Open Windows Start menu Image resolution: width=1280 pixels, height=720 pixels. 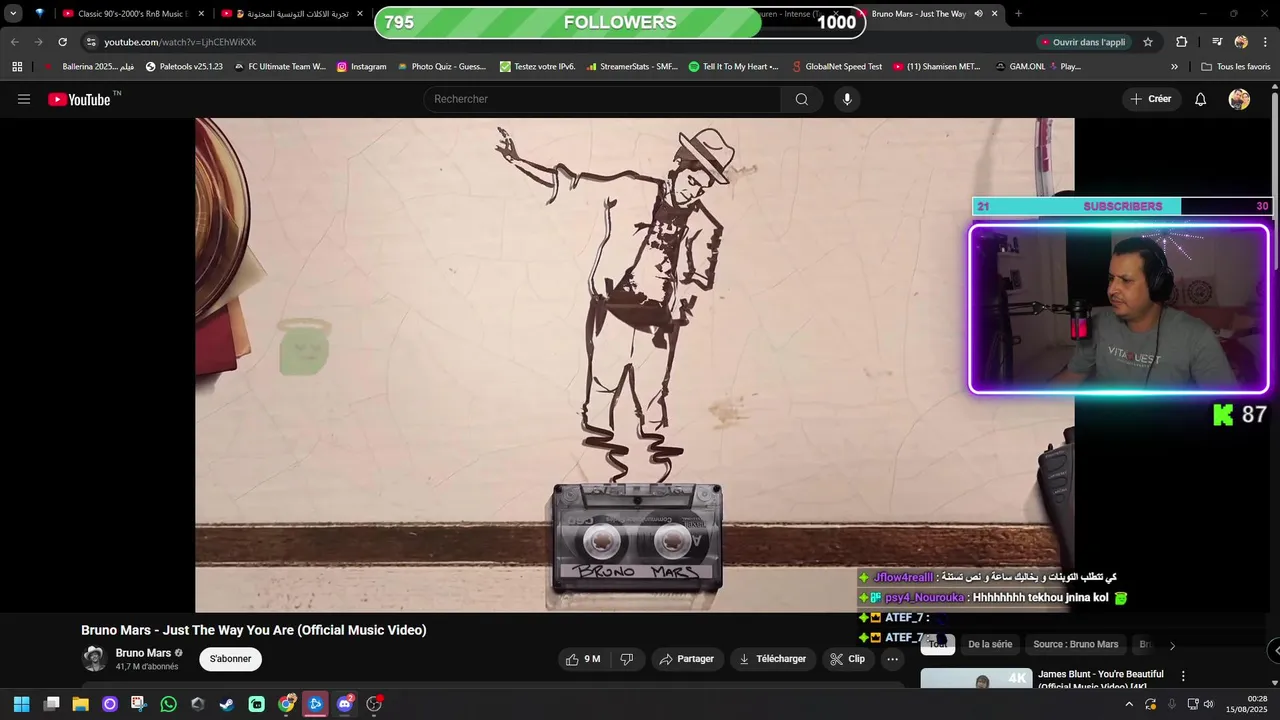[x=21, y=704]
